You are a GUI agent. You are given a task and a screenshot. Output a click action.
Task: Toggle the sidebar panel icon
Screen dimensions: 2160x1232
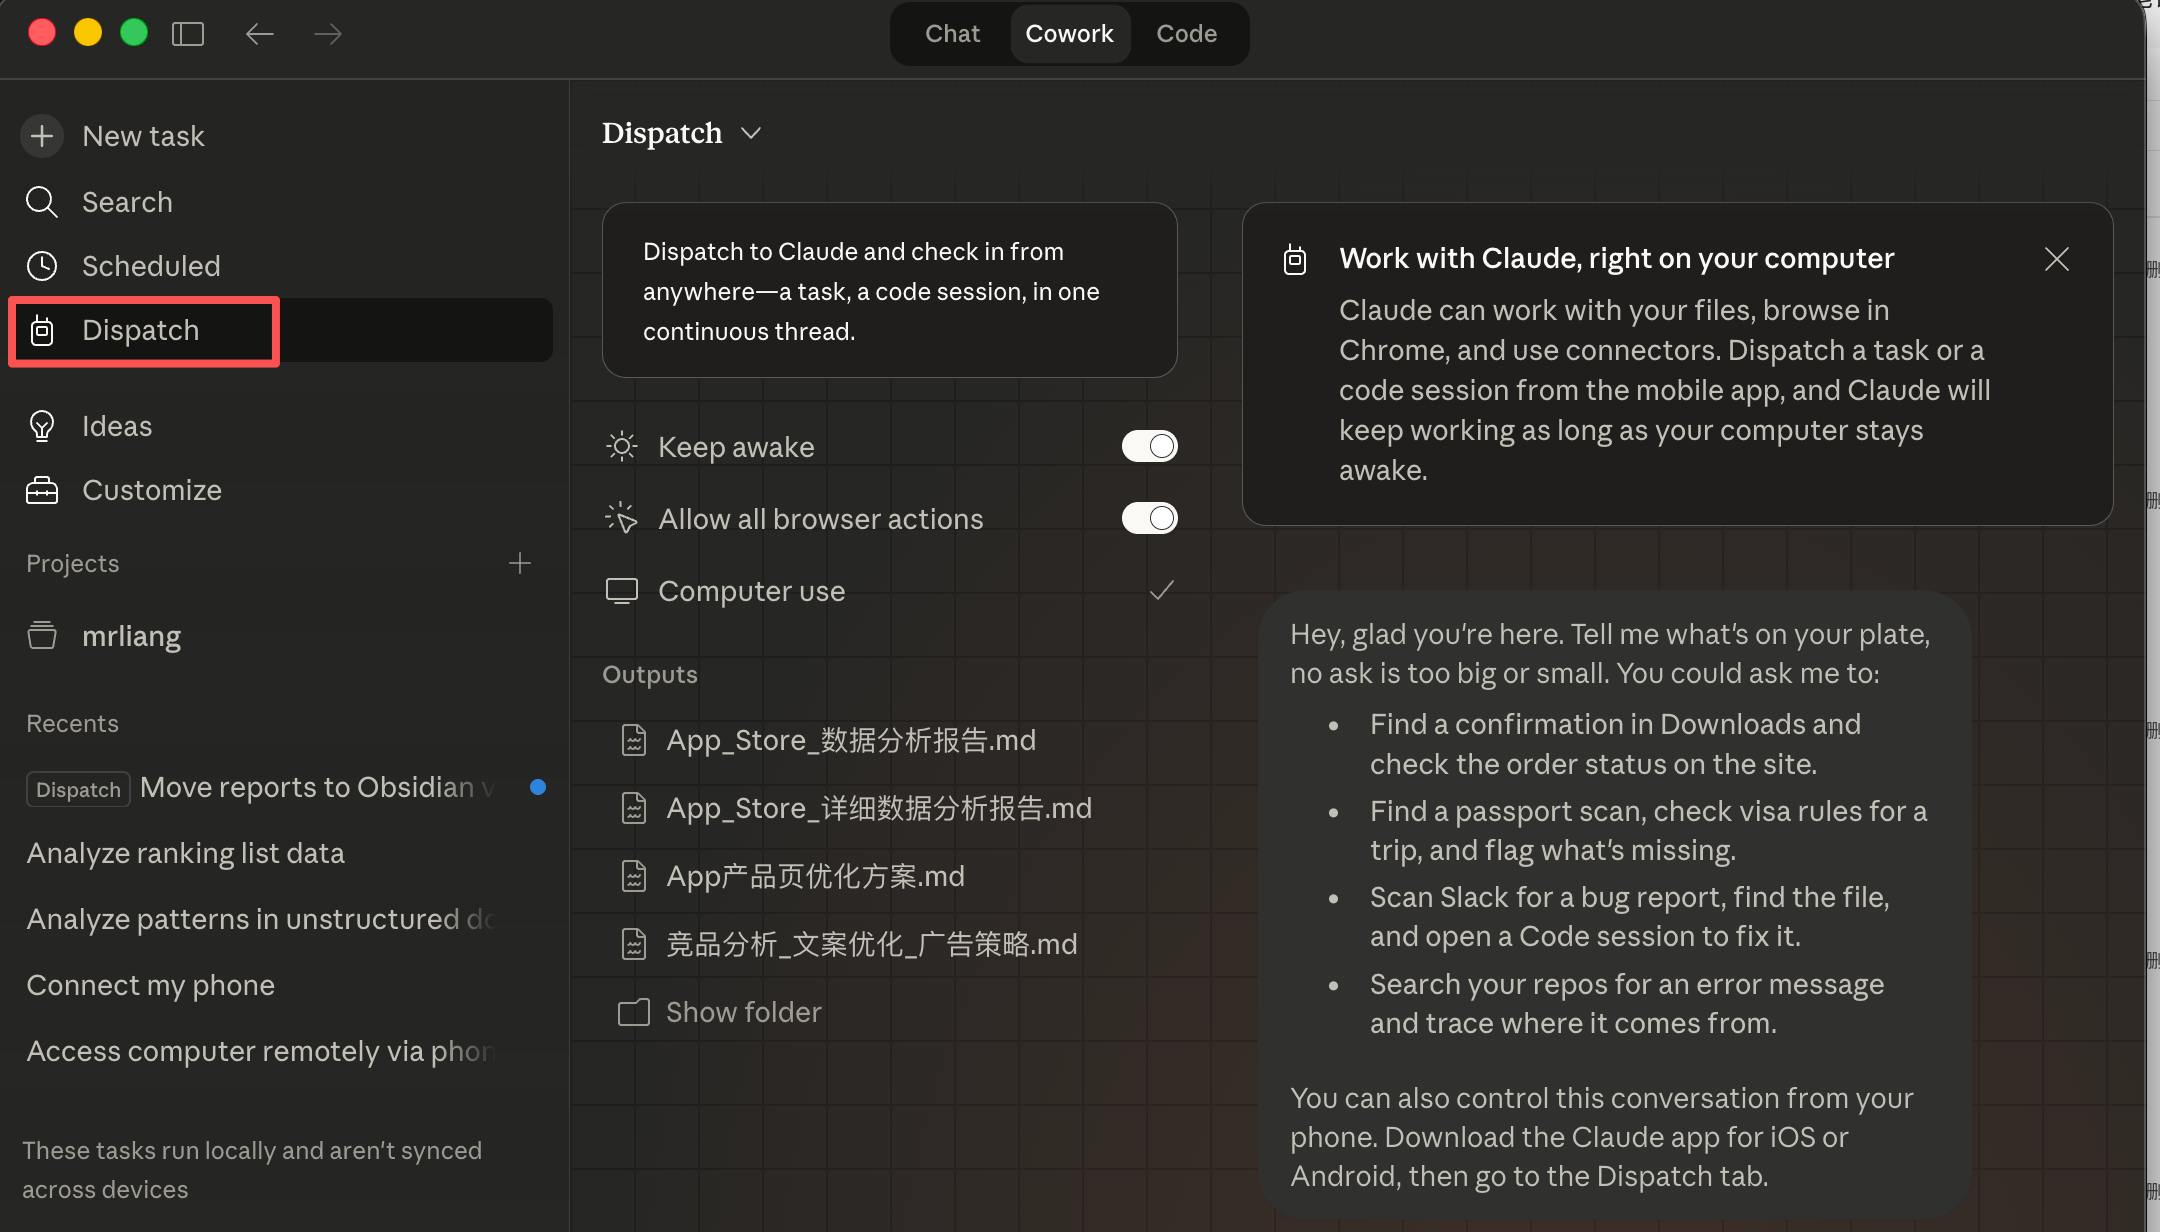click(188, 34)
